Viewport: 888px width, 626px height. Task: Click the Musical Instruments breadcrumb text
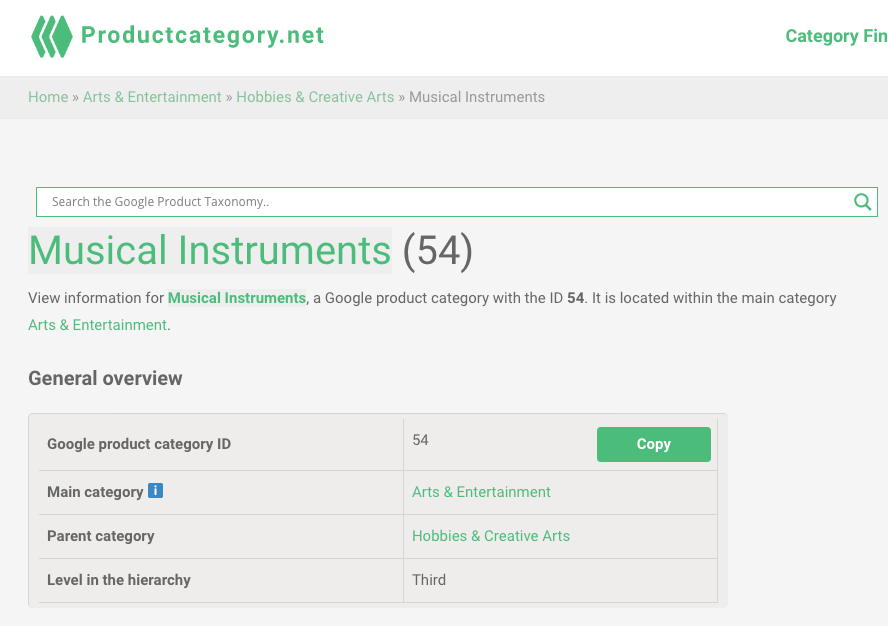tap(477, 97)
